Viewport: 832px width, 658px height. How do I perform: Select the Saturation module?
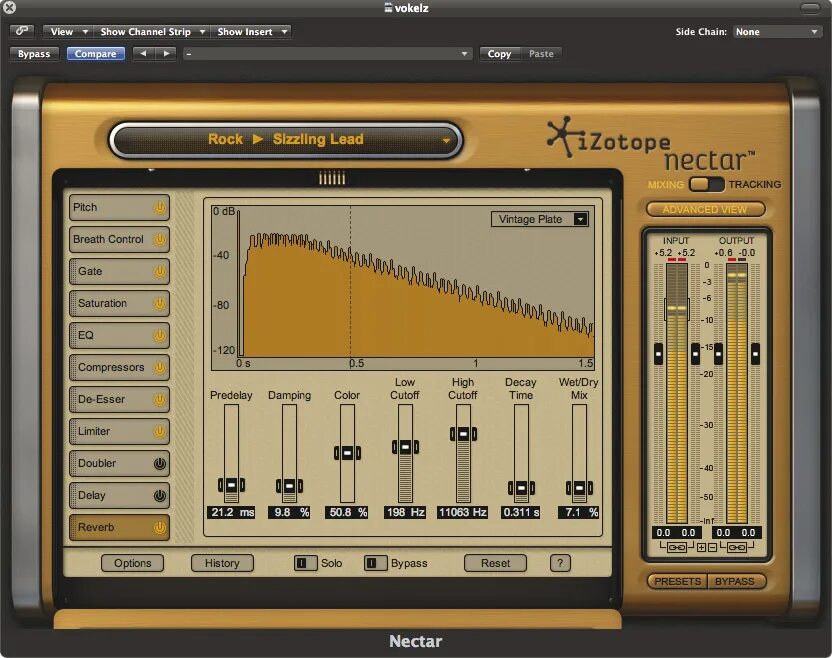coord(119,304)
